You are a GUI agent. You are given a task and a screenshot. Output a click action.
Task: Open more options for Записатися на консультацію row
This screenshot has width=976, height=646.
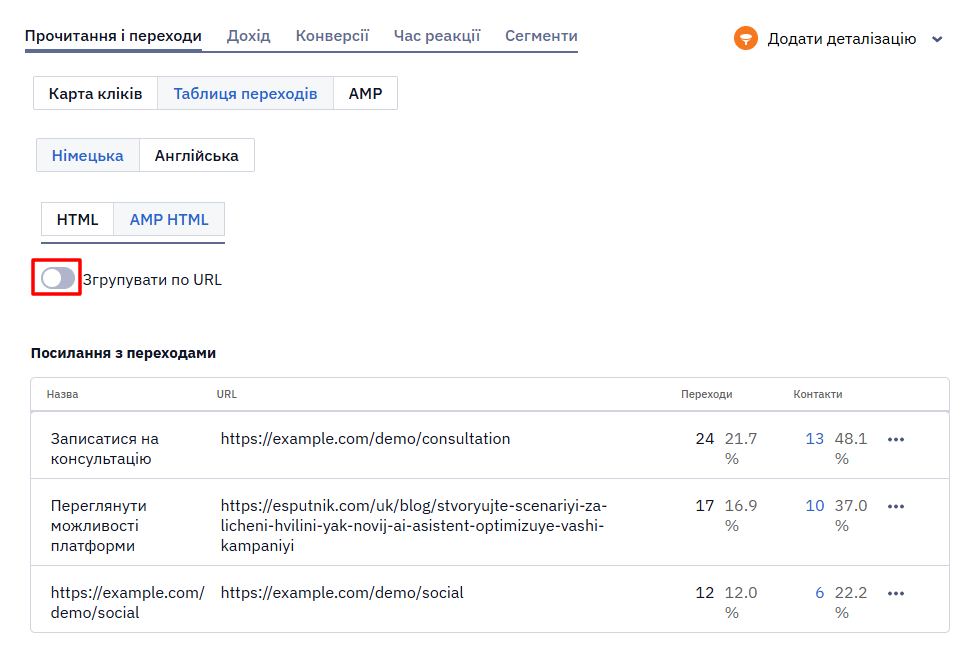coord(896,439)
